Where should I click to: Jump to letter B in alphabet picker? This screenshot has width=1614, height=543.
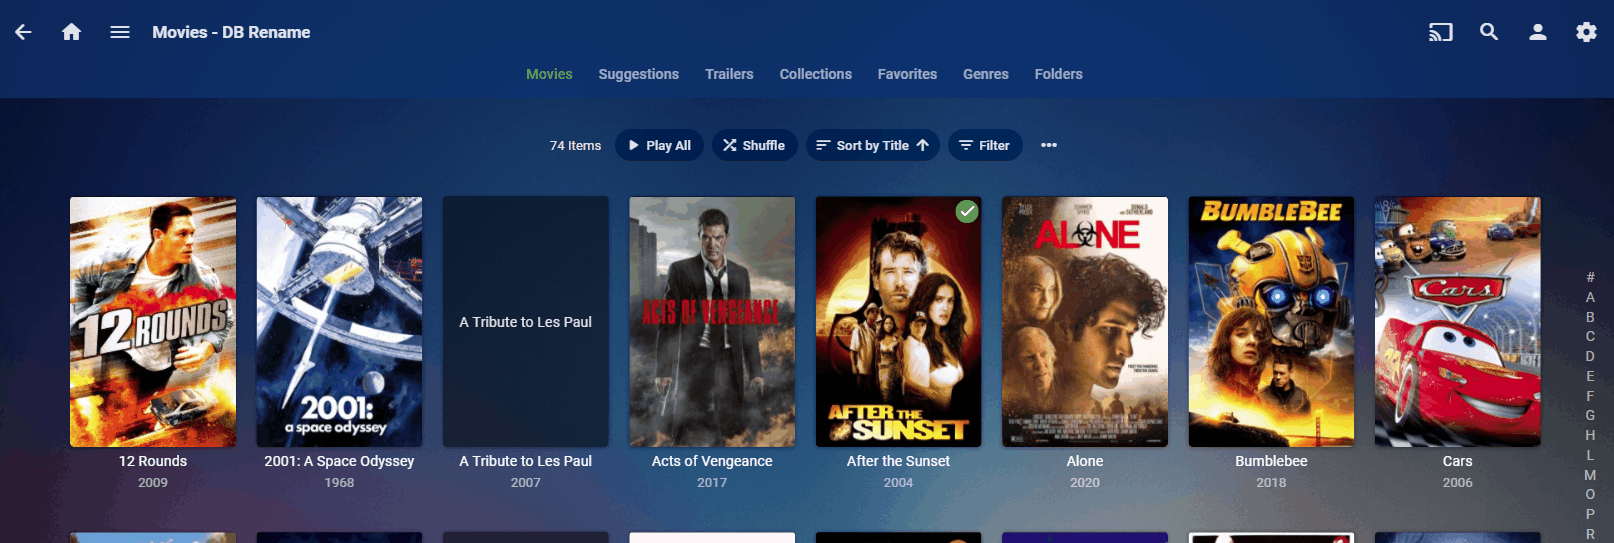1590,317
